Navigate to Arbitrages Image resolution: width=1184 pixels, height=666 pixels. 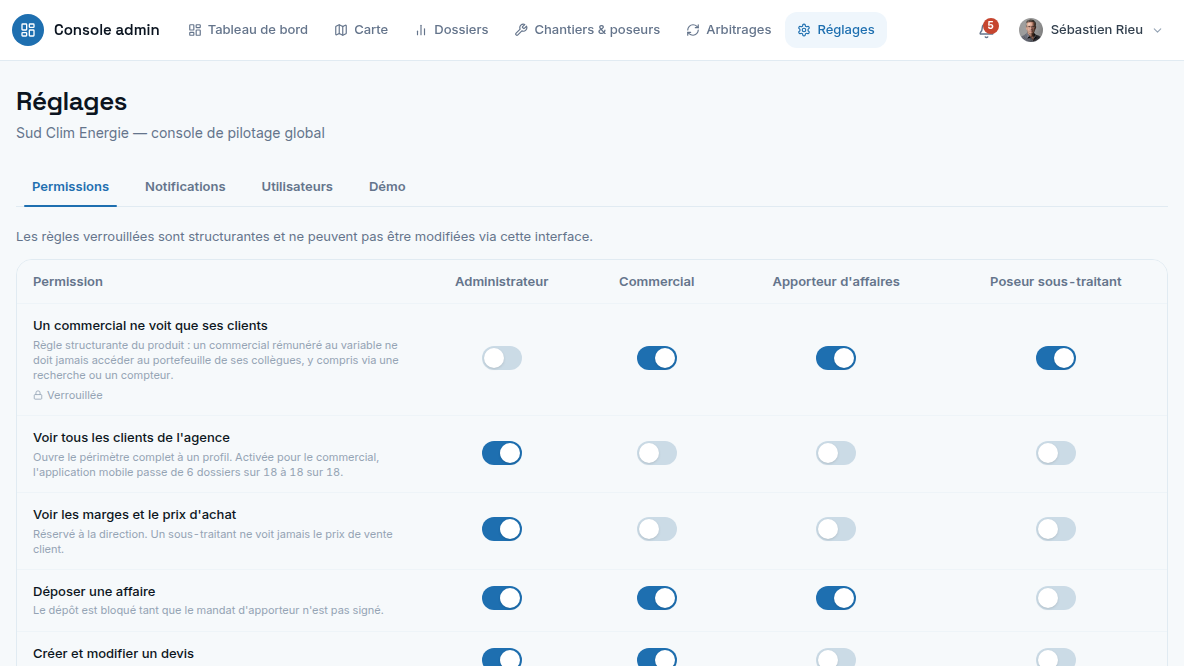[729, 30]
